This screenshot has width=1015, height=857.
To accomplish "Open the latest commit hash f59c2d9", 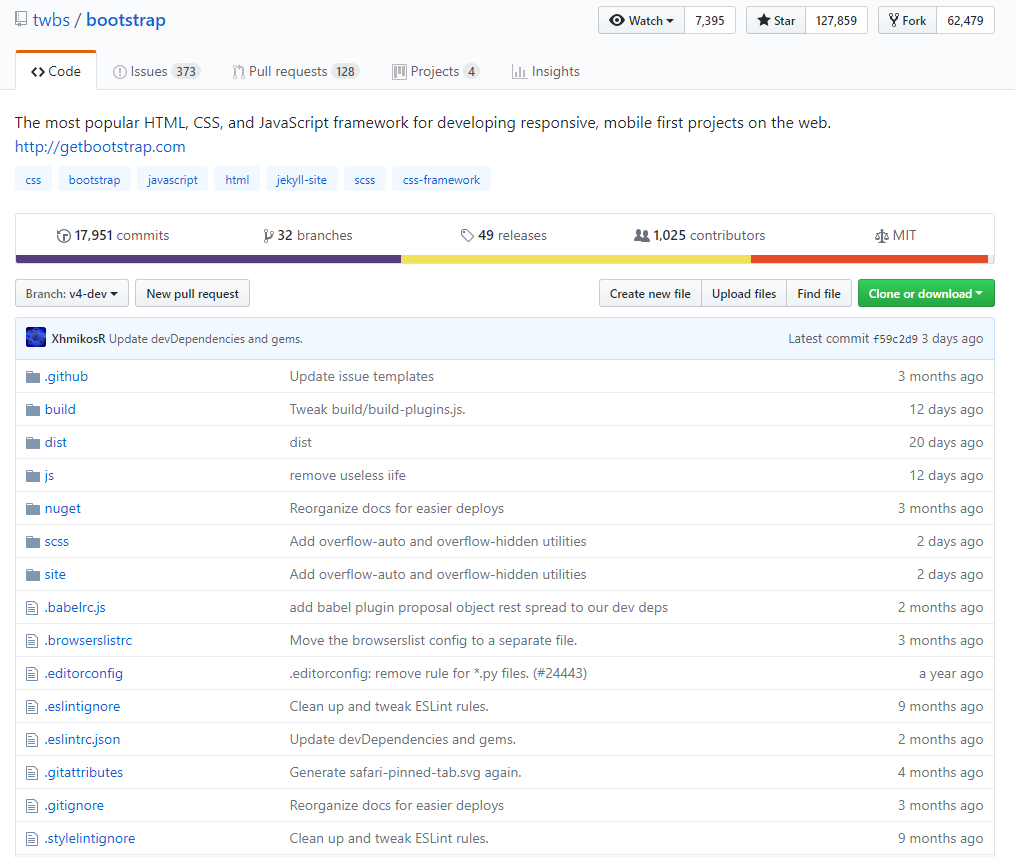I will click(x=895, y=339).
